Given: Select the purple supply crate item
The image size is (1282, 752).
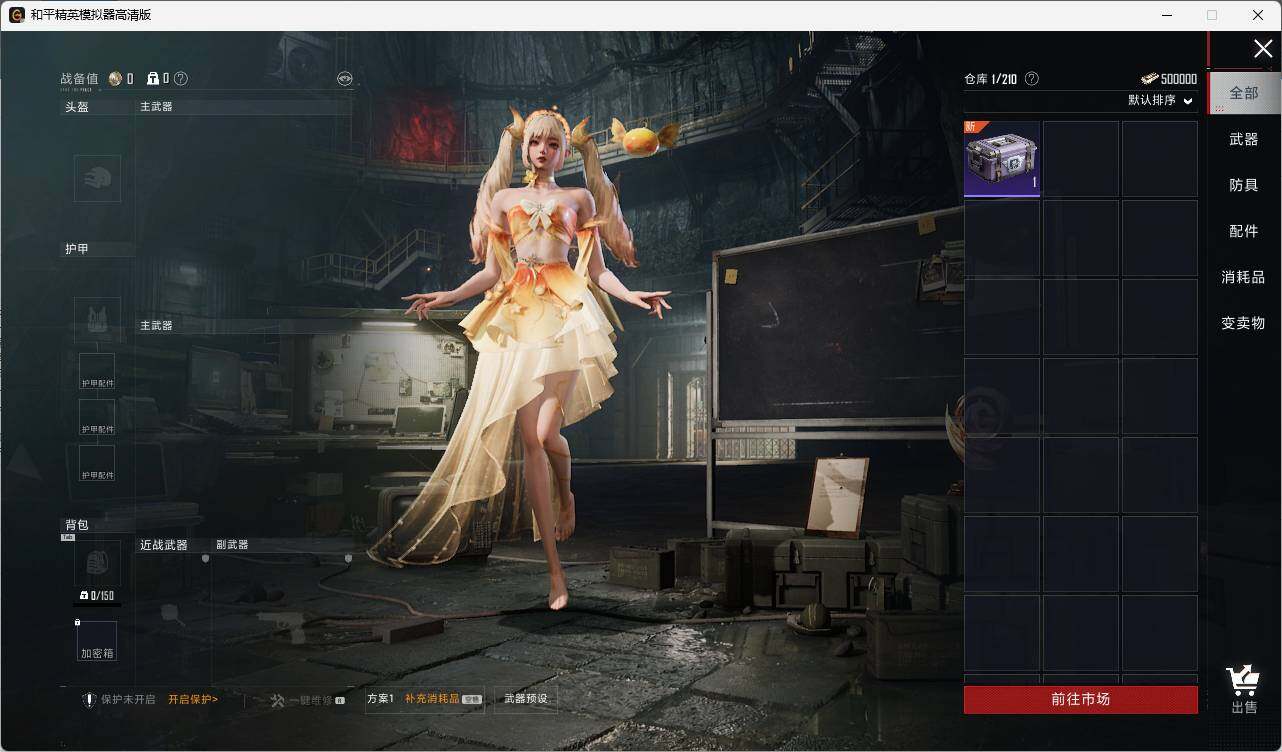Looking at the screenshot, I should point(1002,159).
